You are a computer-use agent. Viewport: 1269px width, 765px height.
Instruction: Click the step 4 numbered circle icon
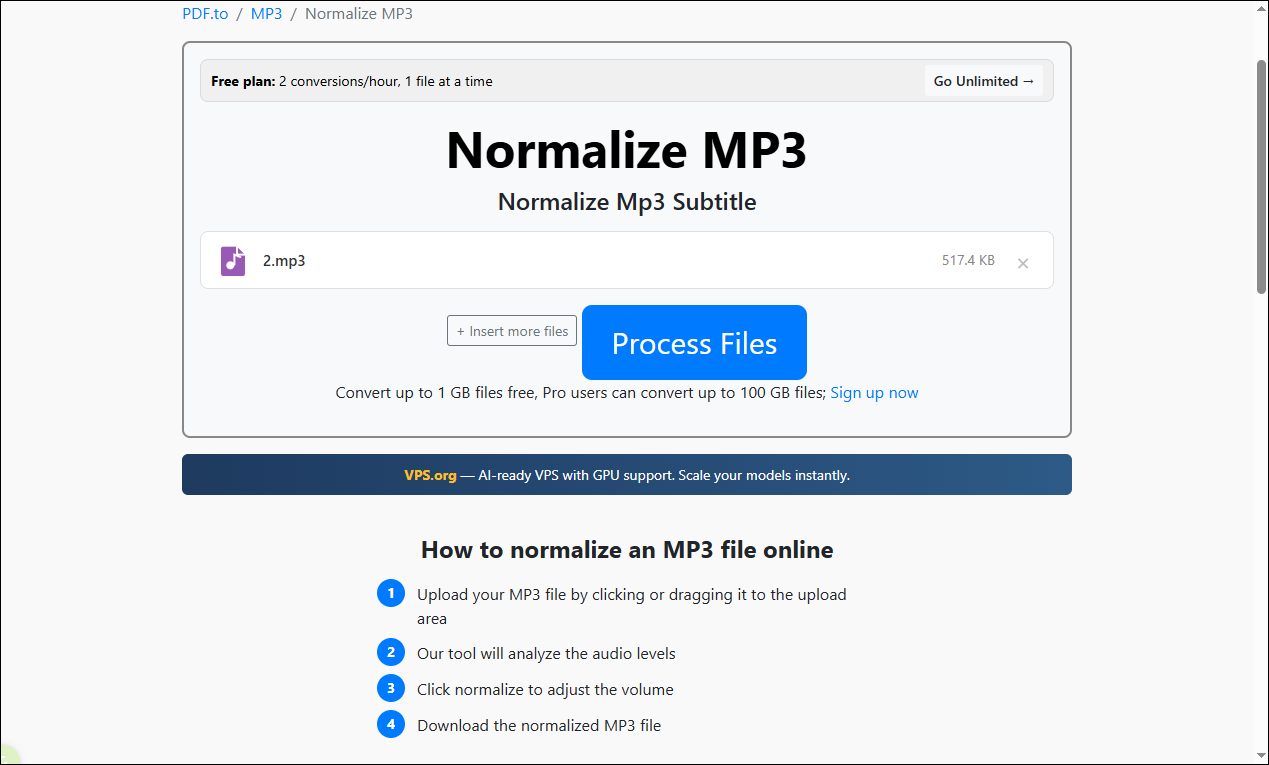coord(391,723)
